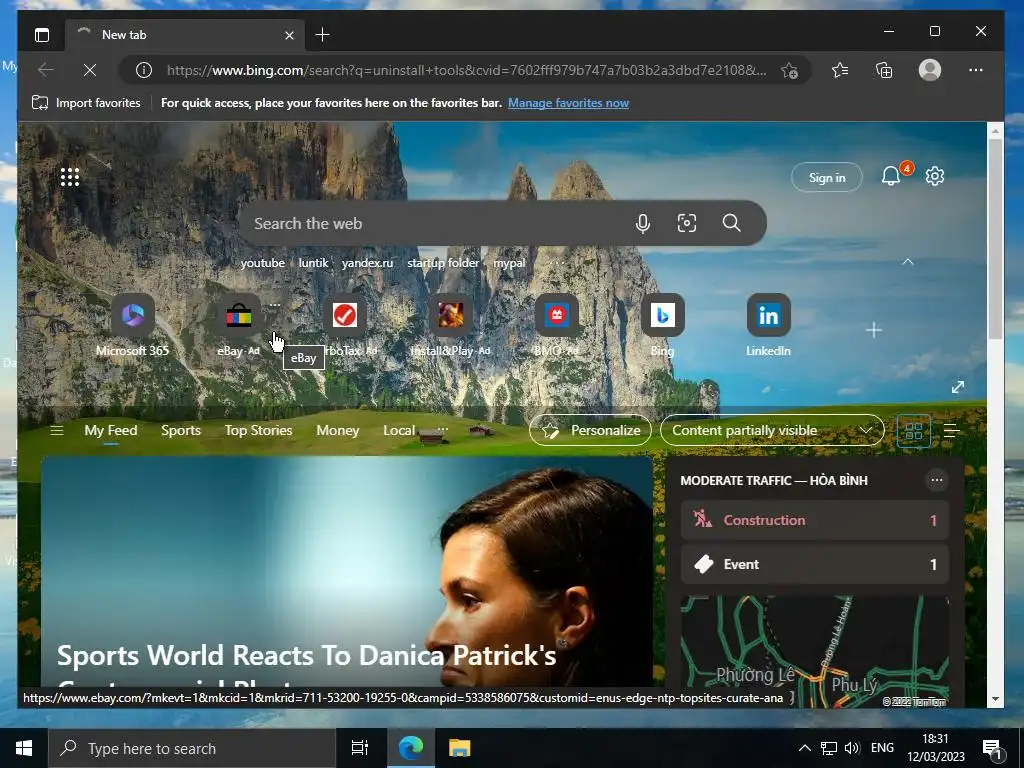Switch feed to grid layout view
The width and height of the screenshot is (1024, 768).
pyautogui.click(x=914, y=430)
